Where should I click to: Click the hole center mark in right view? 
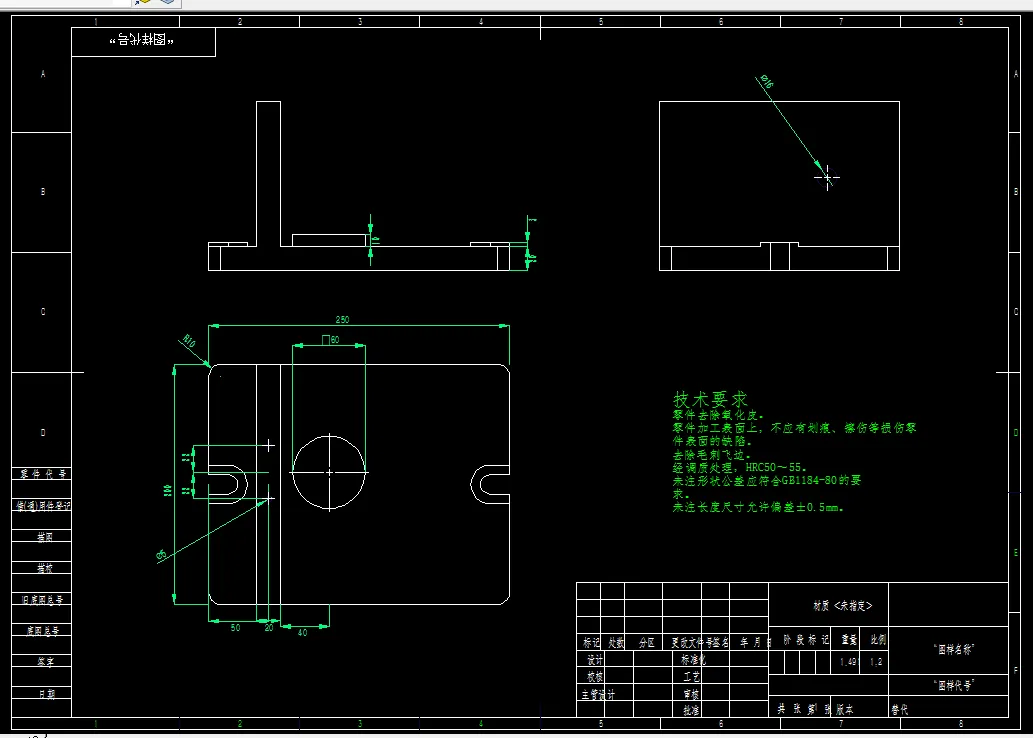pyautogui.click(x=827, y=178)
